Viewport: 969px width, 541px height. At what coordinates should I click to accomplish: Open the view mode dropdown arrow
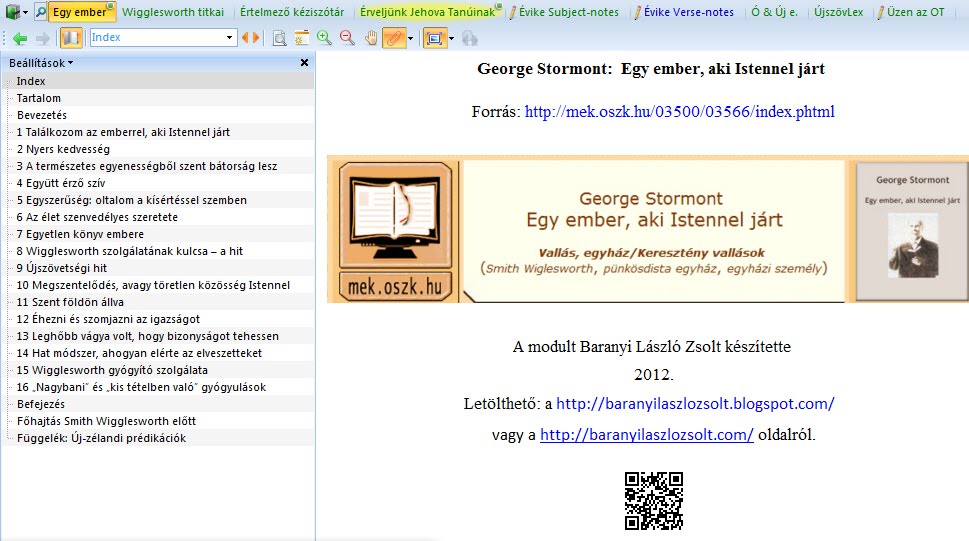point(452,38)
